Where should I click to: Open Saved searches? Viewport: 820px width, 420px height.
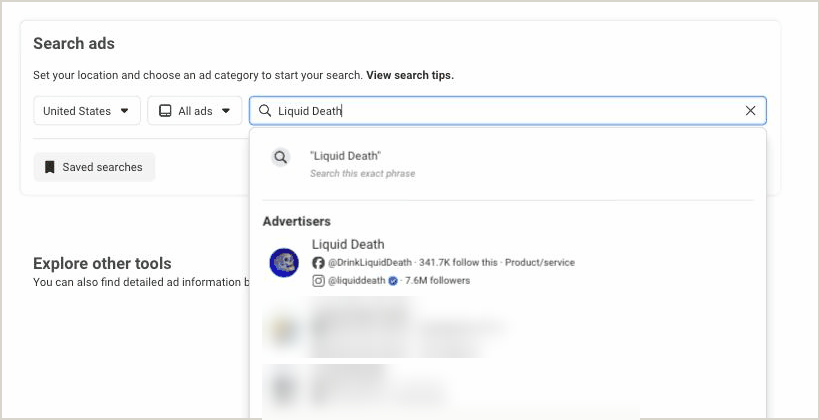tap(94, 167)
